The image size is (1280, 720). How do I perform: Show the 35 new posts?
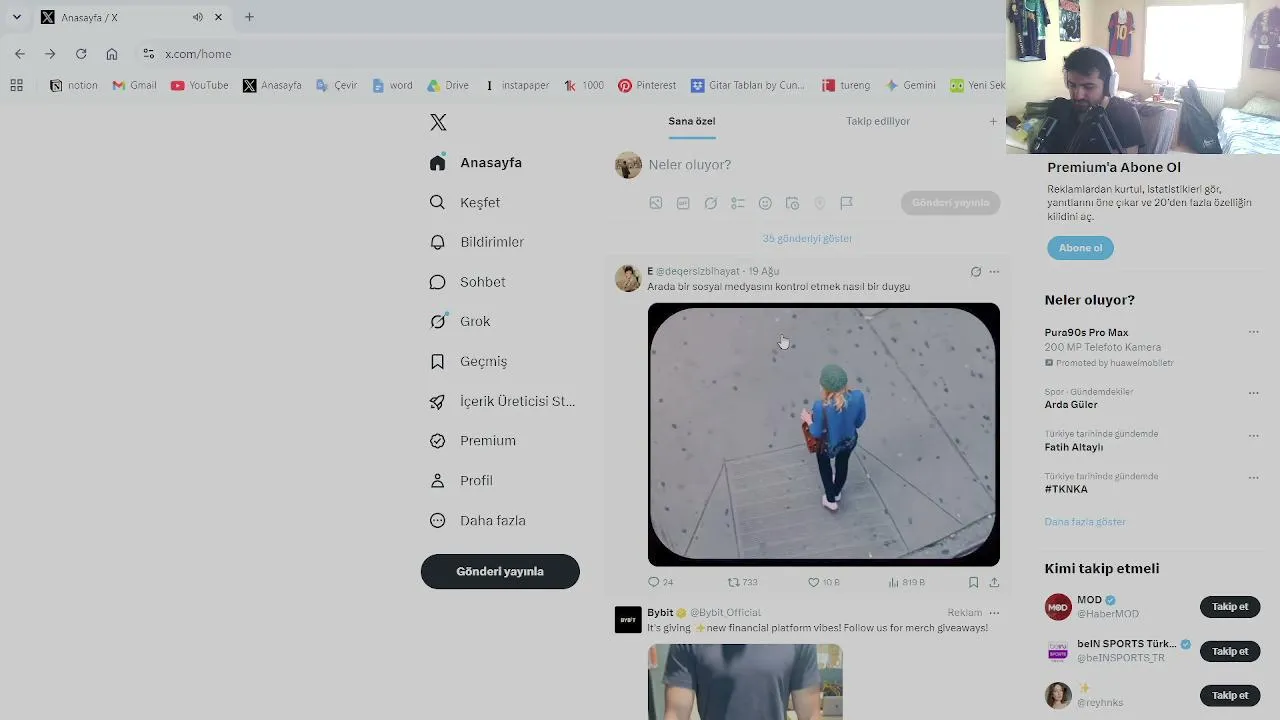click(x=808, y=238)
